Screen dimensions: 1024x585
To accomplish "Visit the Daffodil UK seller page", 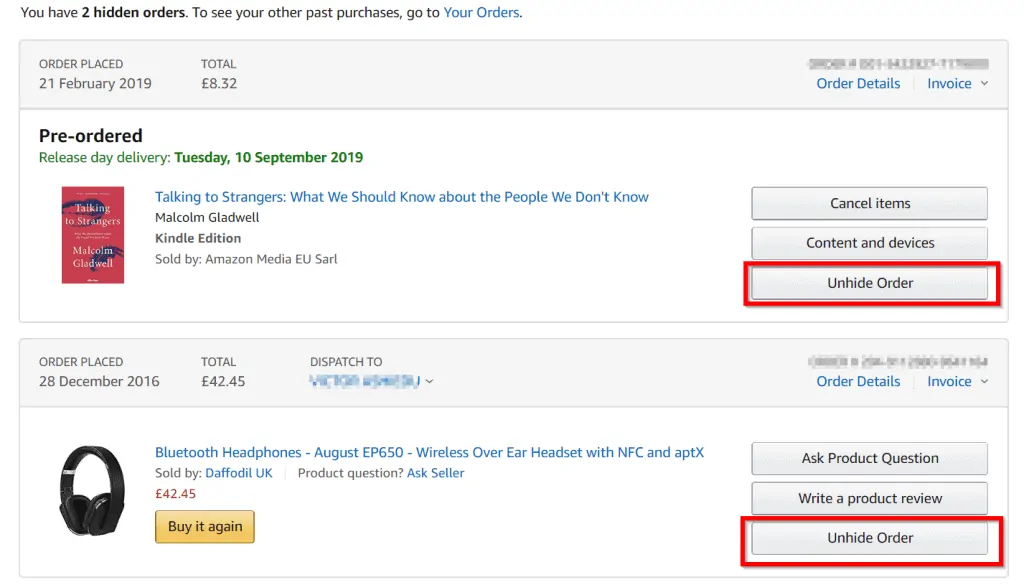I will (239, 473).
